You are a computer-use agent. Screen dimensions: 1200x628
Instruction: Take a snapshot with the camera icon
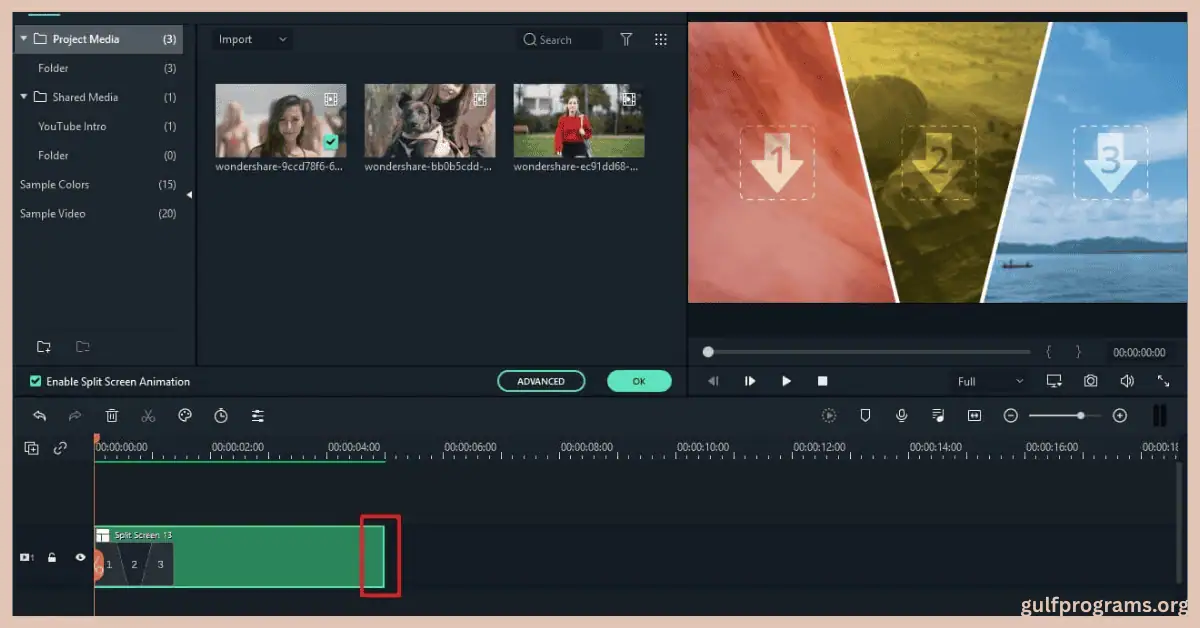1090,380
